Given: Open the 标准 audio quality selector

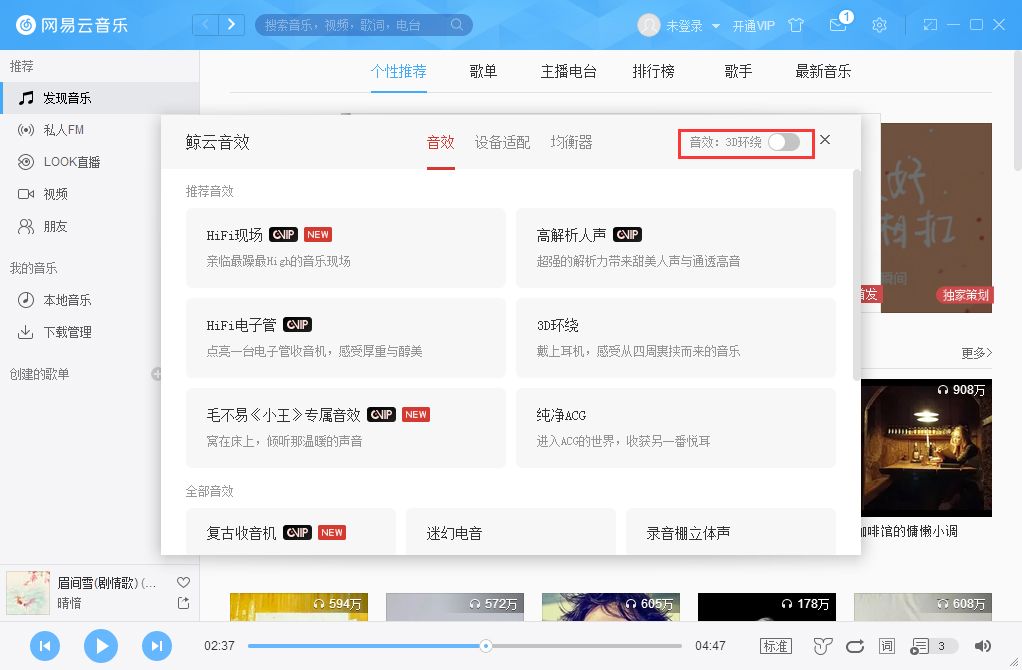Looking at the screenshot, I should tap(776, 646).
